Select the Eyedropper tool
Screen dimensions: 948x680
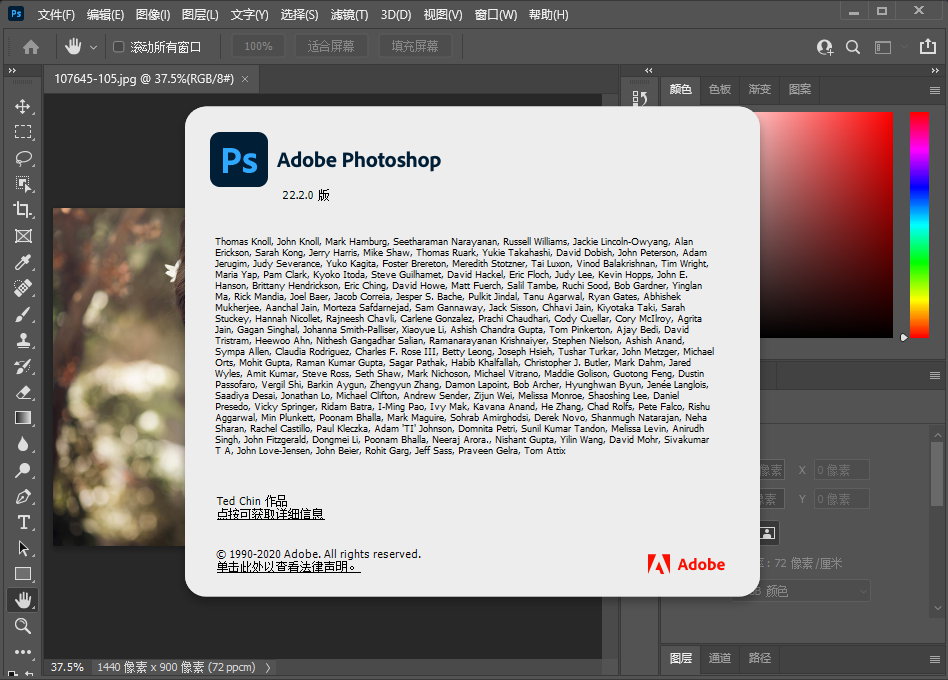[23, 262]
